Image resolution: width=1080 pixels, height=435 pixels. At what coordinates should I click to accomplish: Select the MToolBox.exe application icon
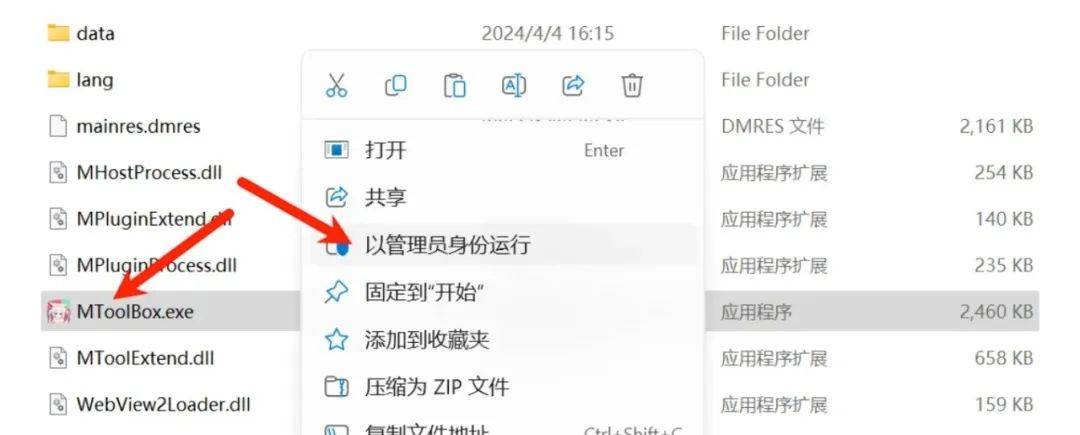click(x=59, y=312)
